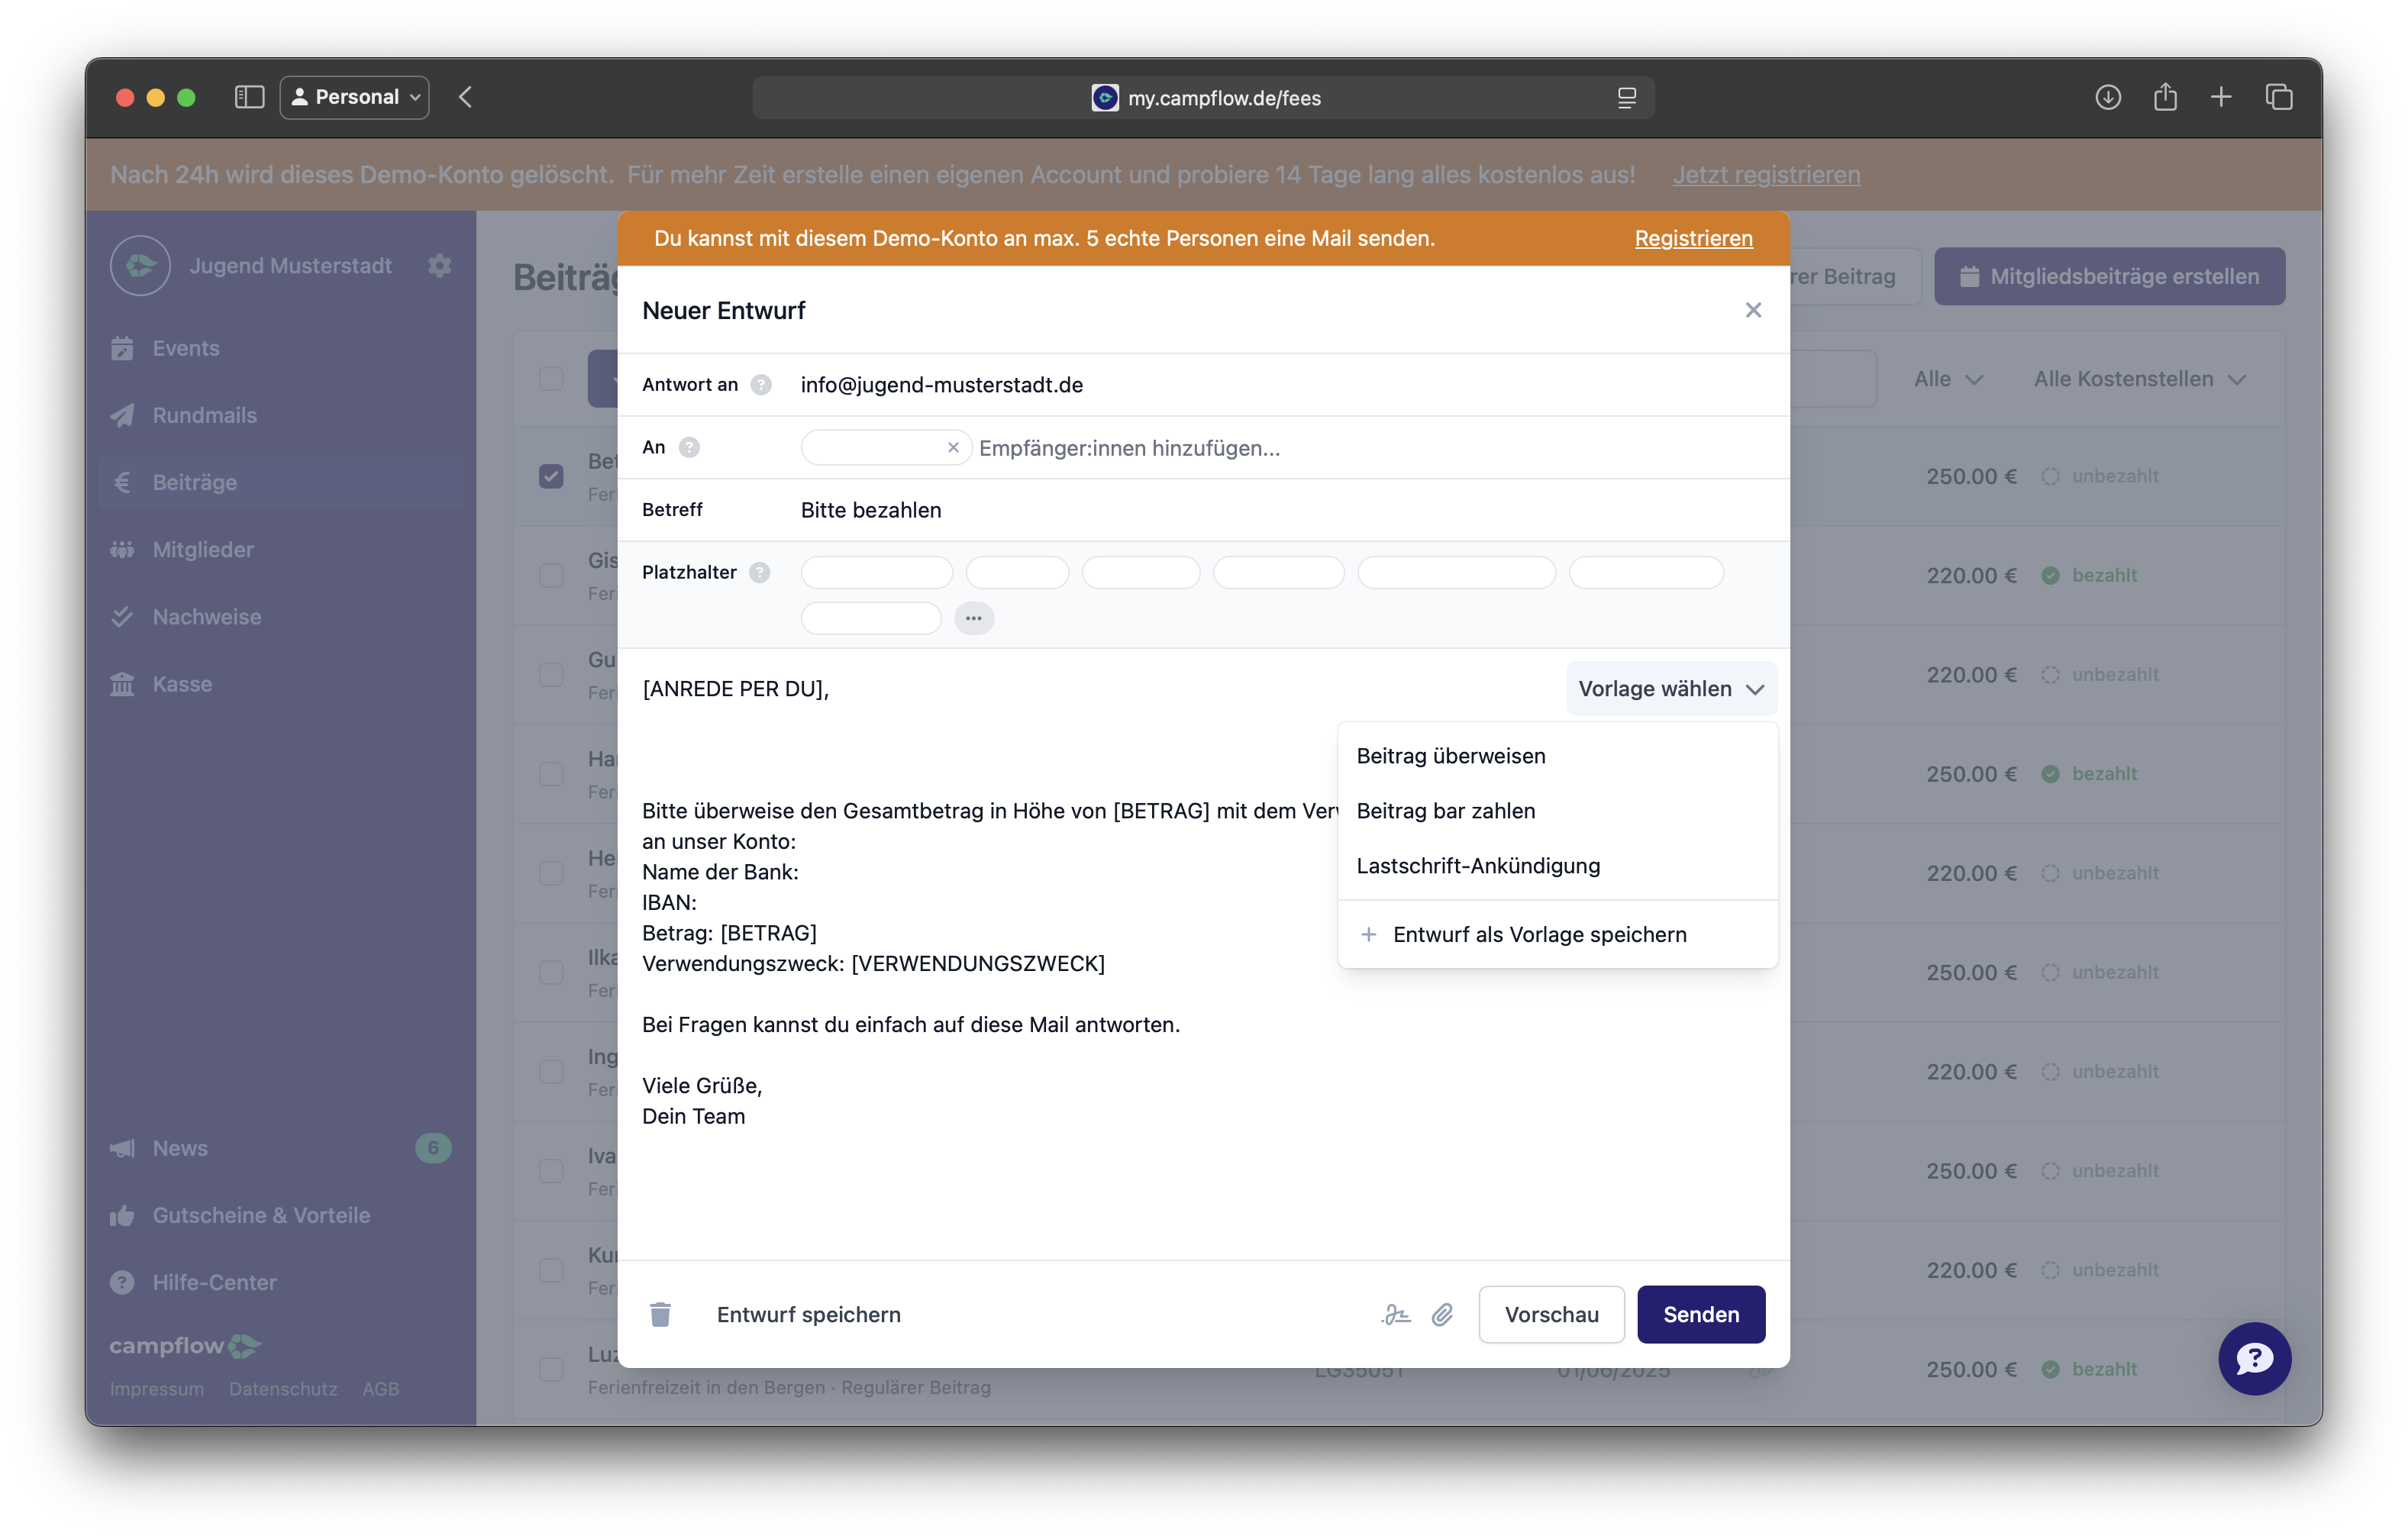
Task: Click the Hilfe-Center question mark icon
Action: coord(122,1282)
